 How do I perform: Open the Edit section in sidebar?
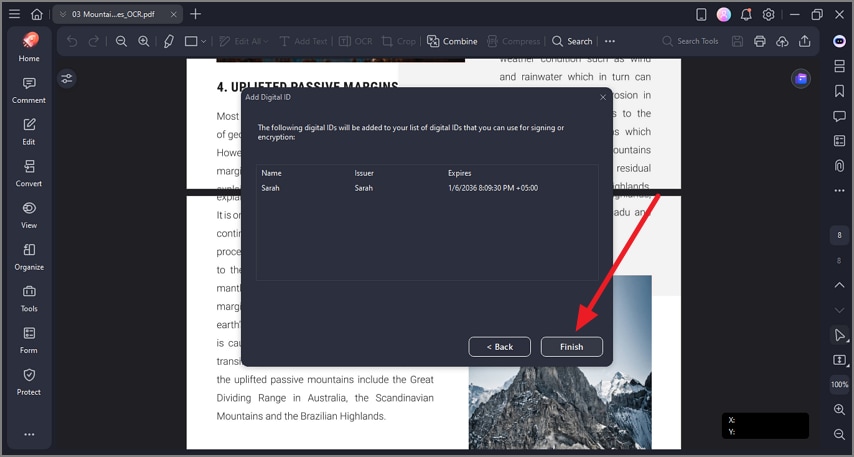tap(29, 131)
